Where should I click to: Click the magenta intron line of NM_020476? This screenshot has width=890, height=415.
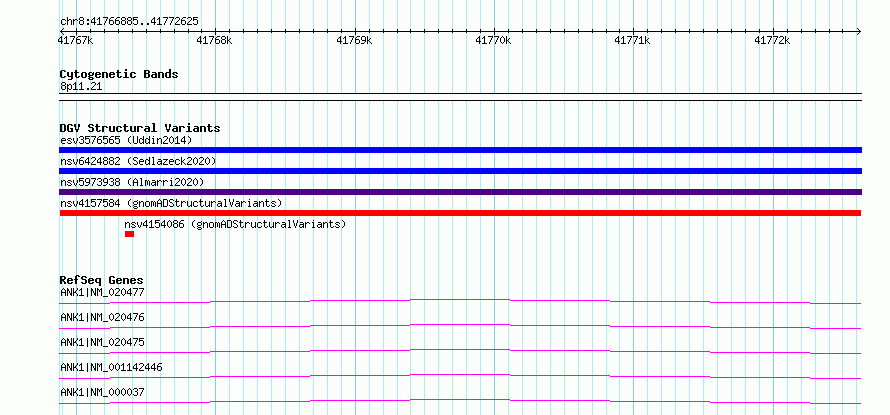tap(460, 325)
